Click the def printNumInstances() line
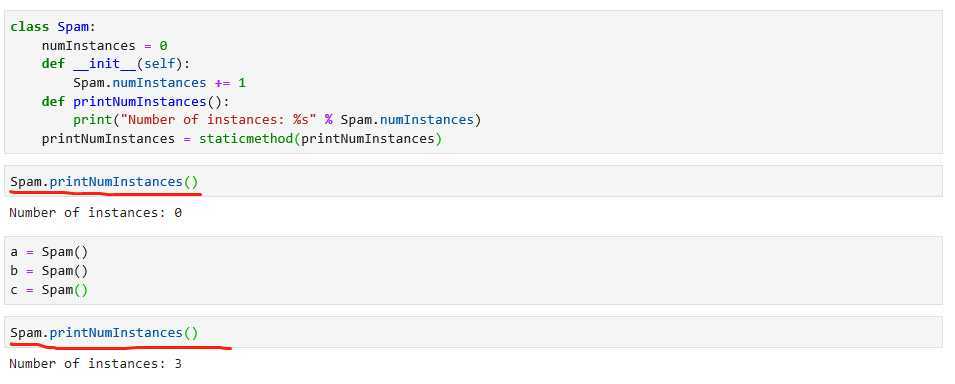This screenshot has height=384, width=955. tap(136, 101)
